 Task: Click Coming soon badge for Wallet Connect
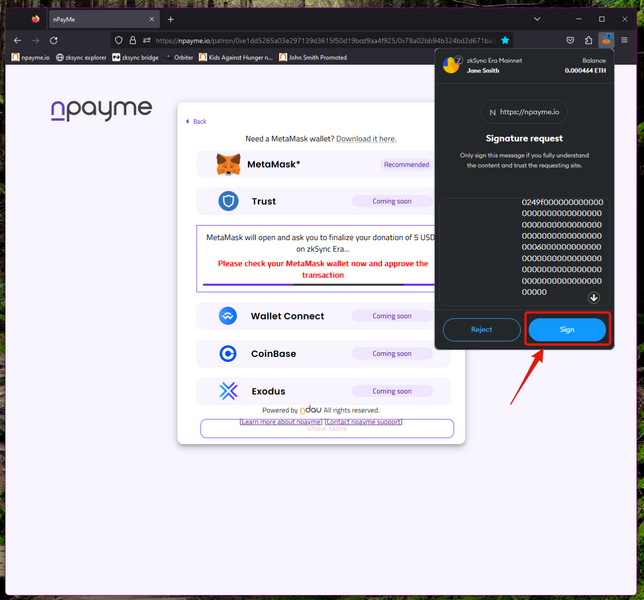coord(392,316)
